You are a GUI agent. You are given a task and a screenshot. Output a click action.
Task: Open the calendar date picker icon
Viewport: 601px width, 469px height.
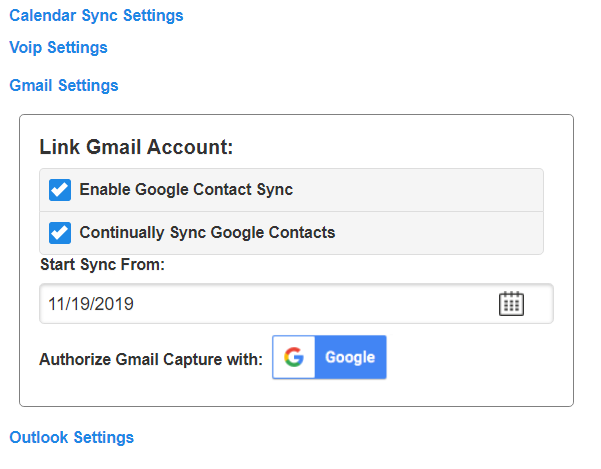coord(511,304)
